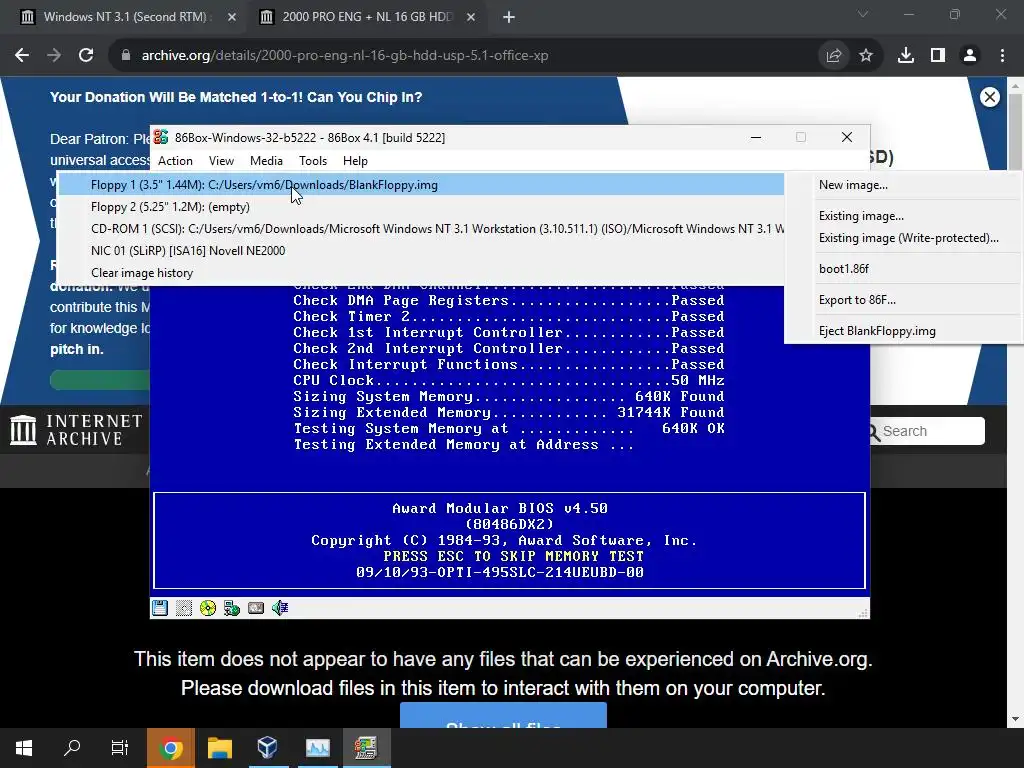The image size is (1024, 768).
Task: Open Chrome three-dot menu
Action: [1002, 56]
